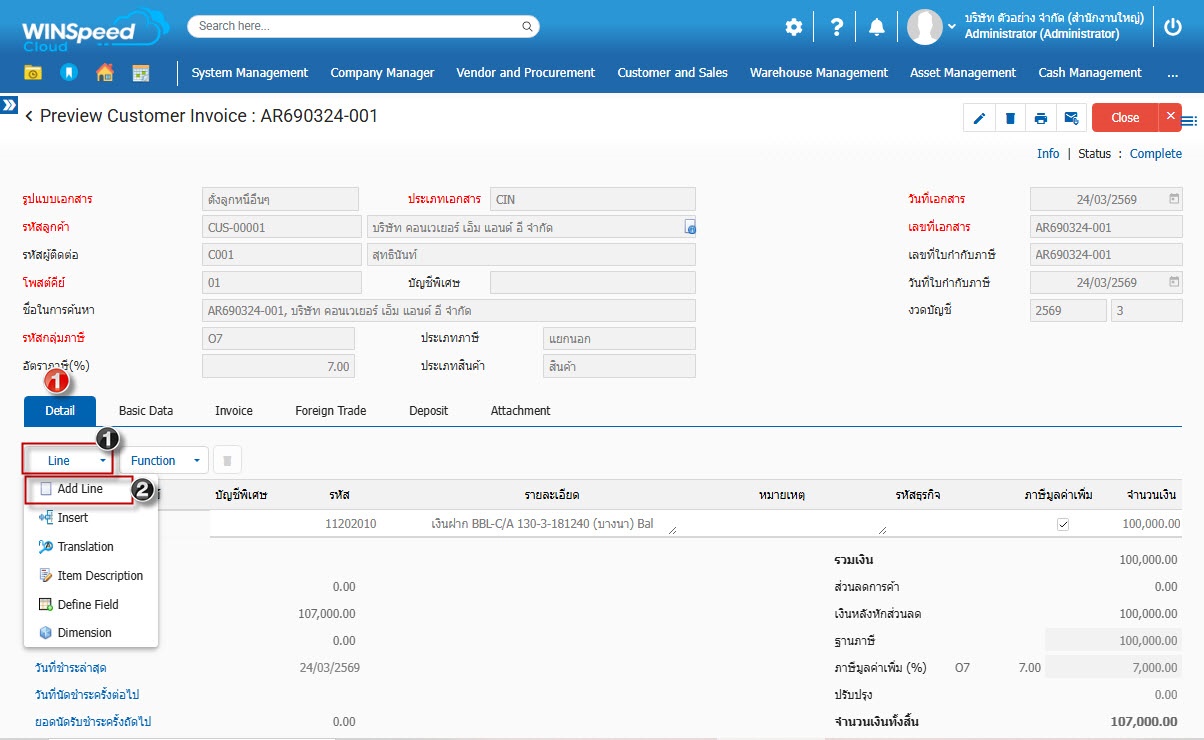Viewport: 1204px width, 740px height.
Task: Switch to the Basic Data tab
Action: pyautogui.click(x=146, y=411)
